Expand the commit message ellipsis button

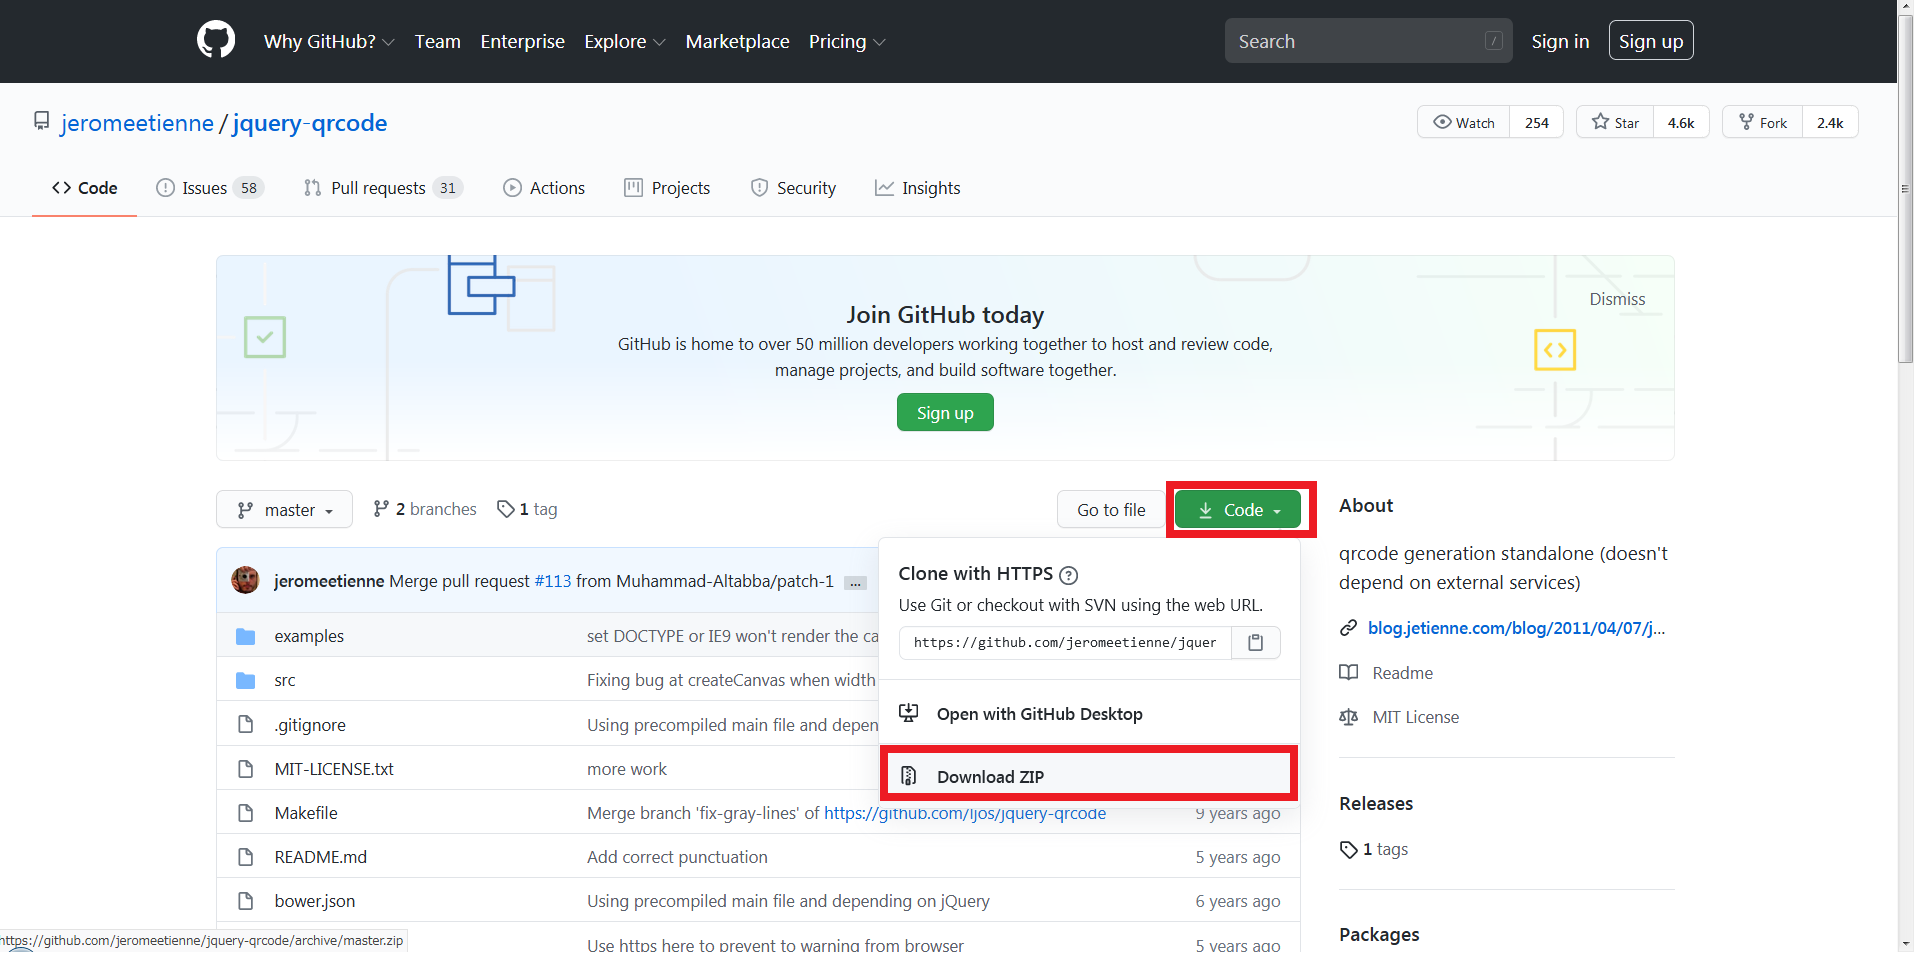855,583
